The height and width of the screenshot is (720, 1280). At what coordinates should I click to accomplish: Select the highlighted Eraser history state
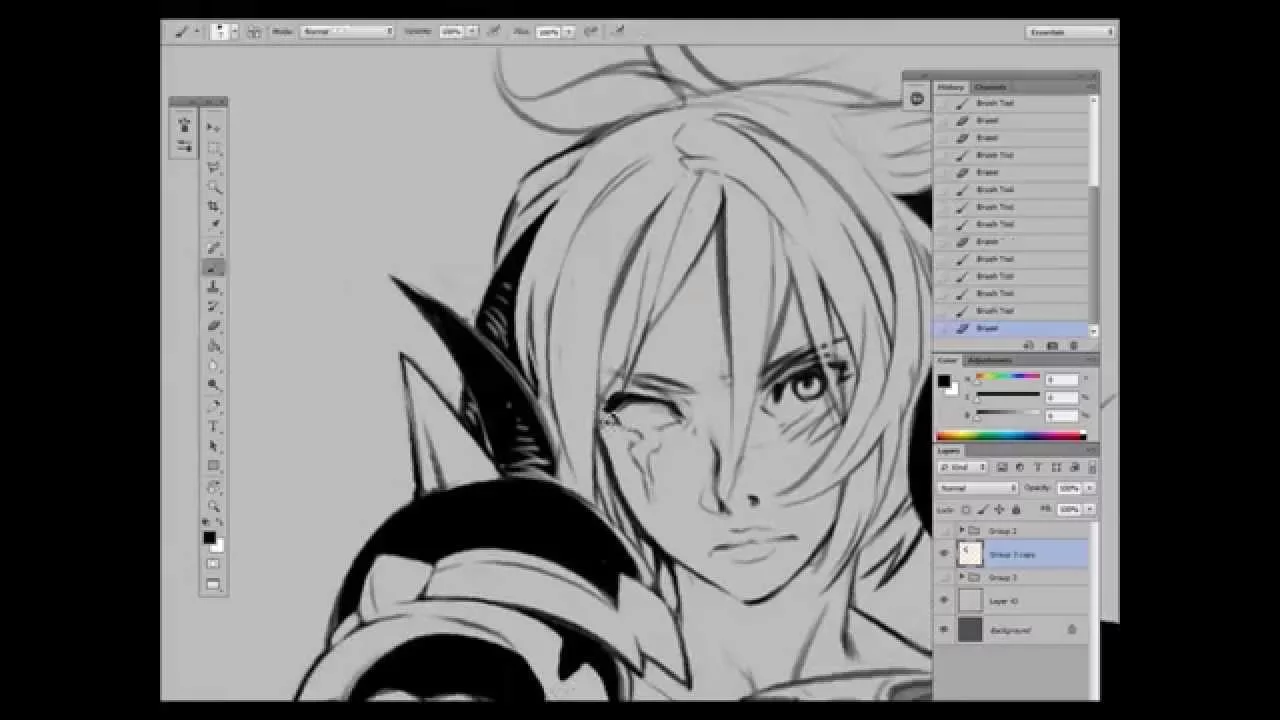click(1010, 328)
